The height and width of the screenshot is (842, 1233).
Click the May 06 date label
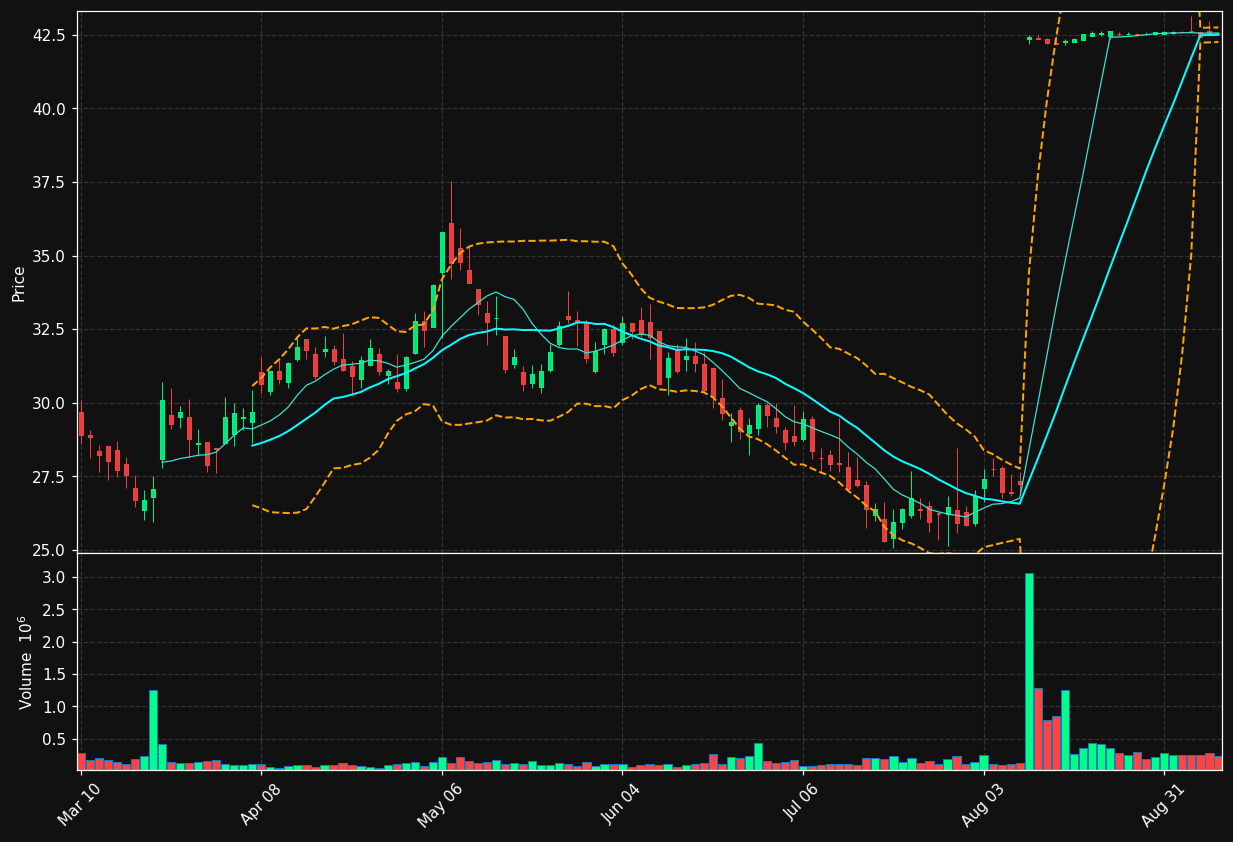tap(440, 805)
